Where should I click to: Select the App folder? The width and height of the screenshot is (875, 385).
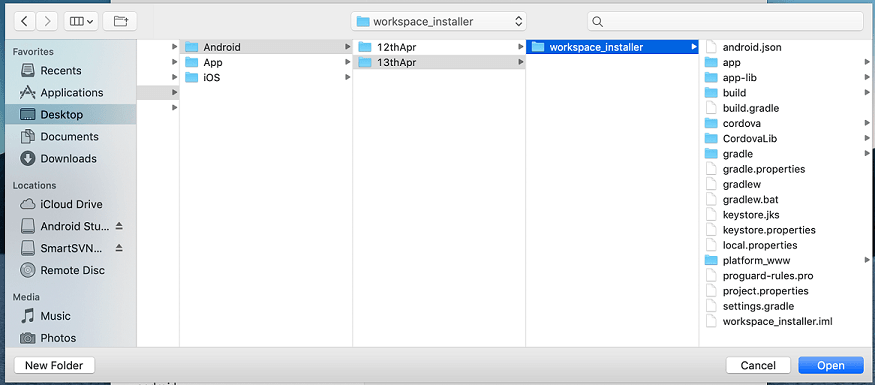pos(266,62)
